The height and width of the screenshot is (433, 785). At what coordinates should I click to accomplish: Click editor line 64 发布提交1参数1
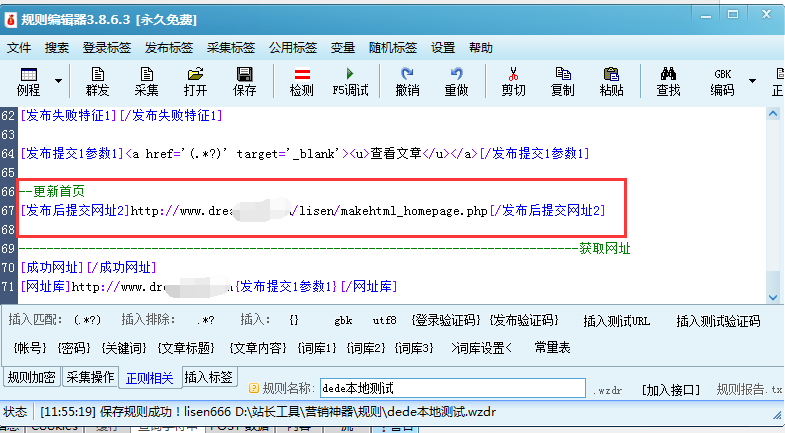[305, 153]
